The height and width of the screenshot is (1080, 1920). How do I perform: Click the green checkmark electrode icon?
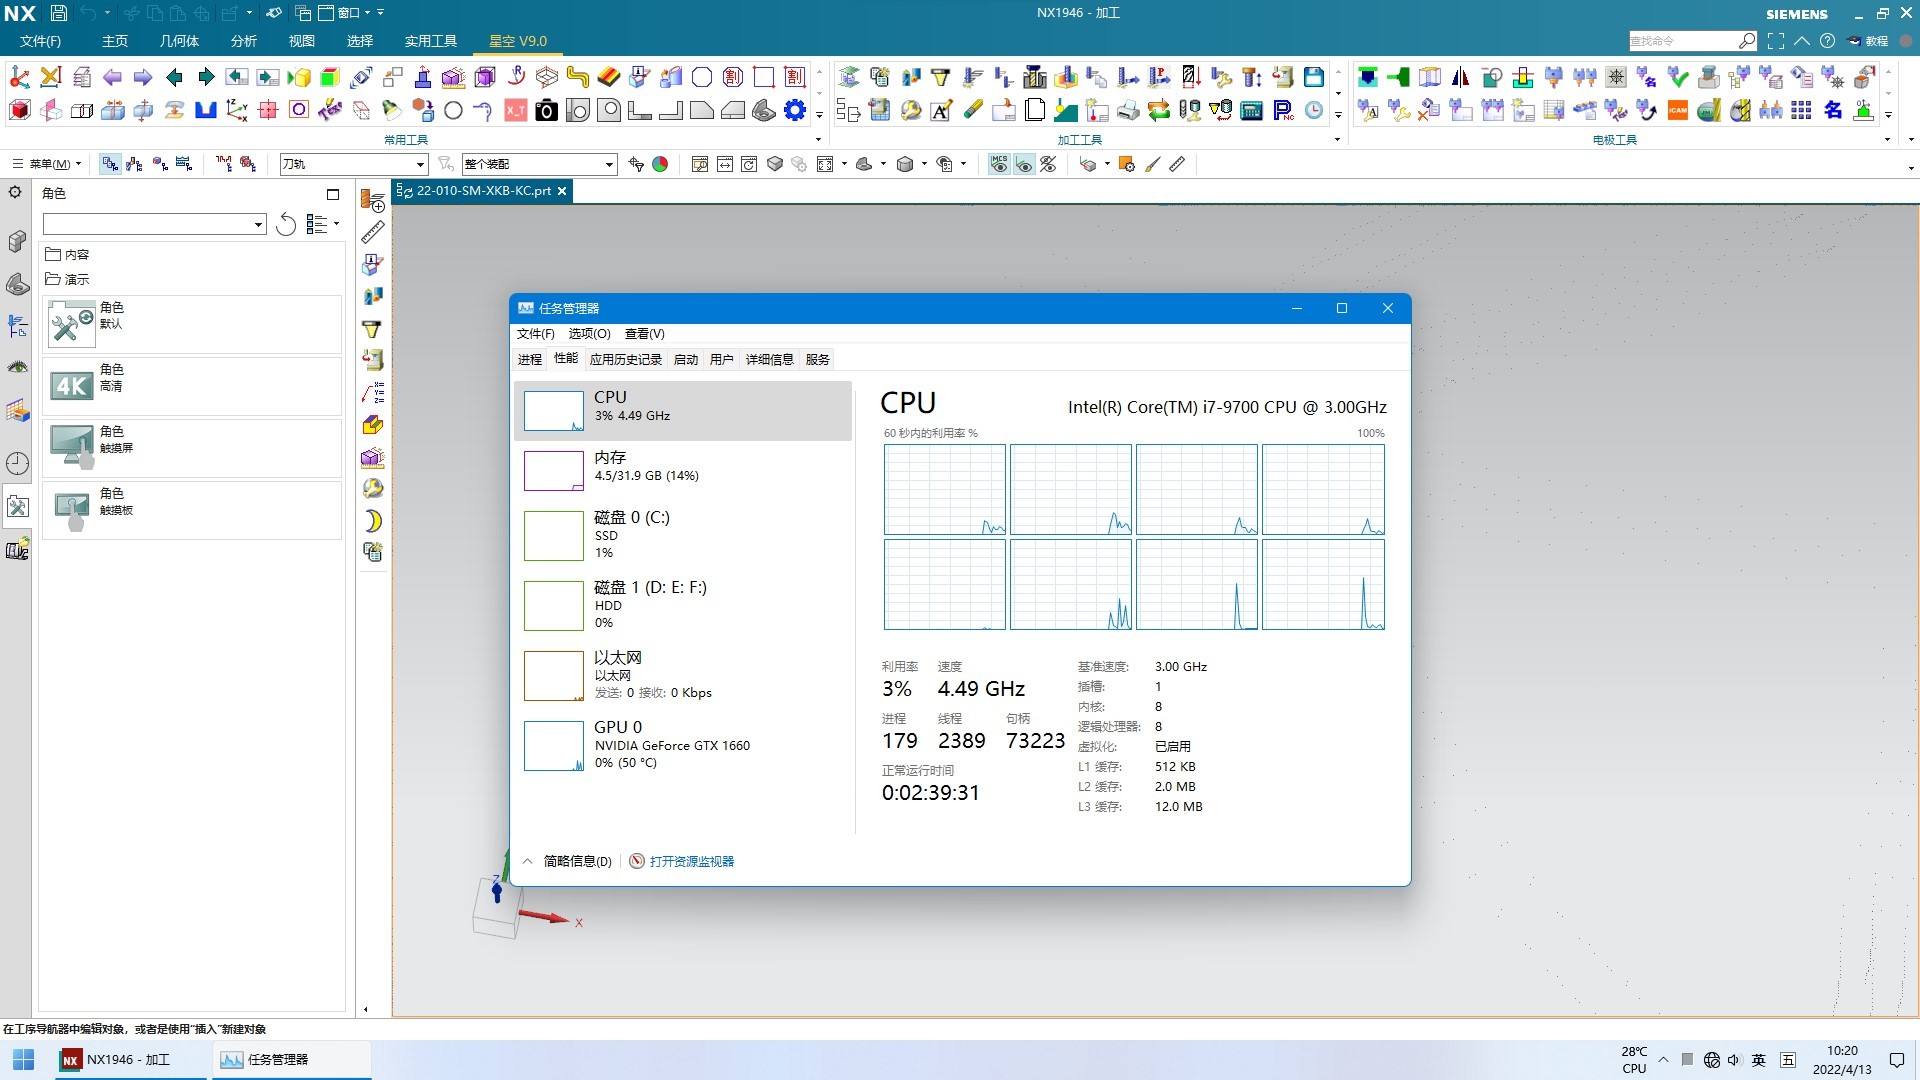tap(1678, 77)
